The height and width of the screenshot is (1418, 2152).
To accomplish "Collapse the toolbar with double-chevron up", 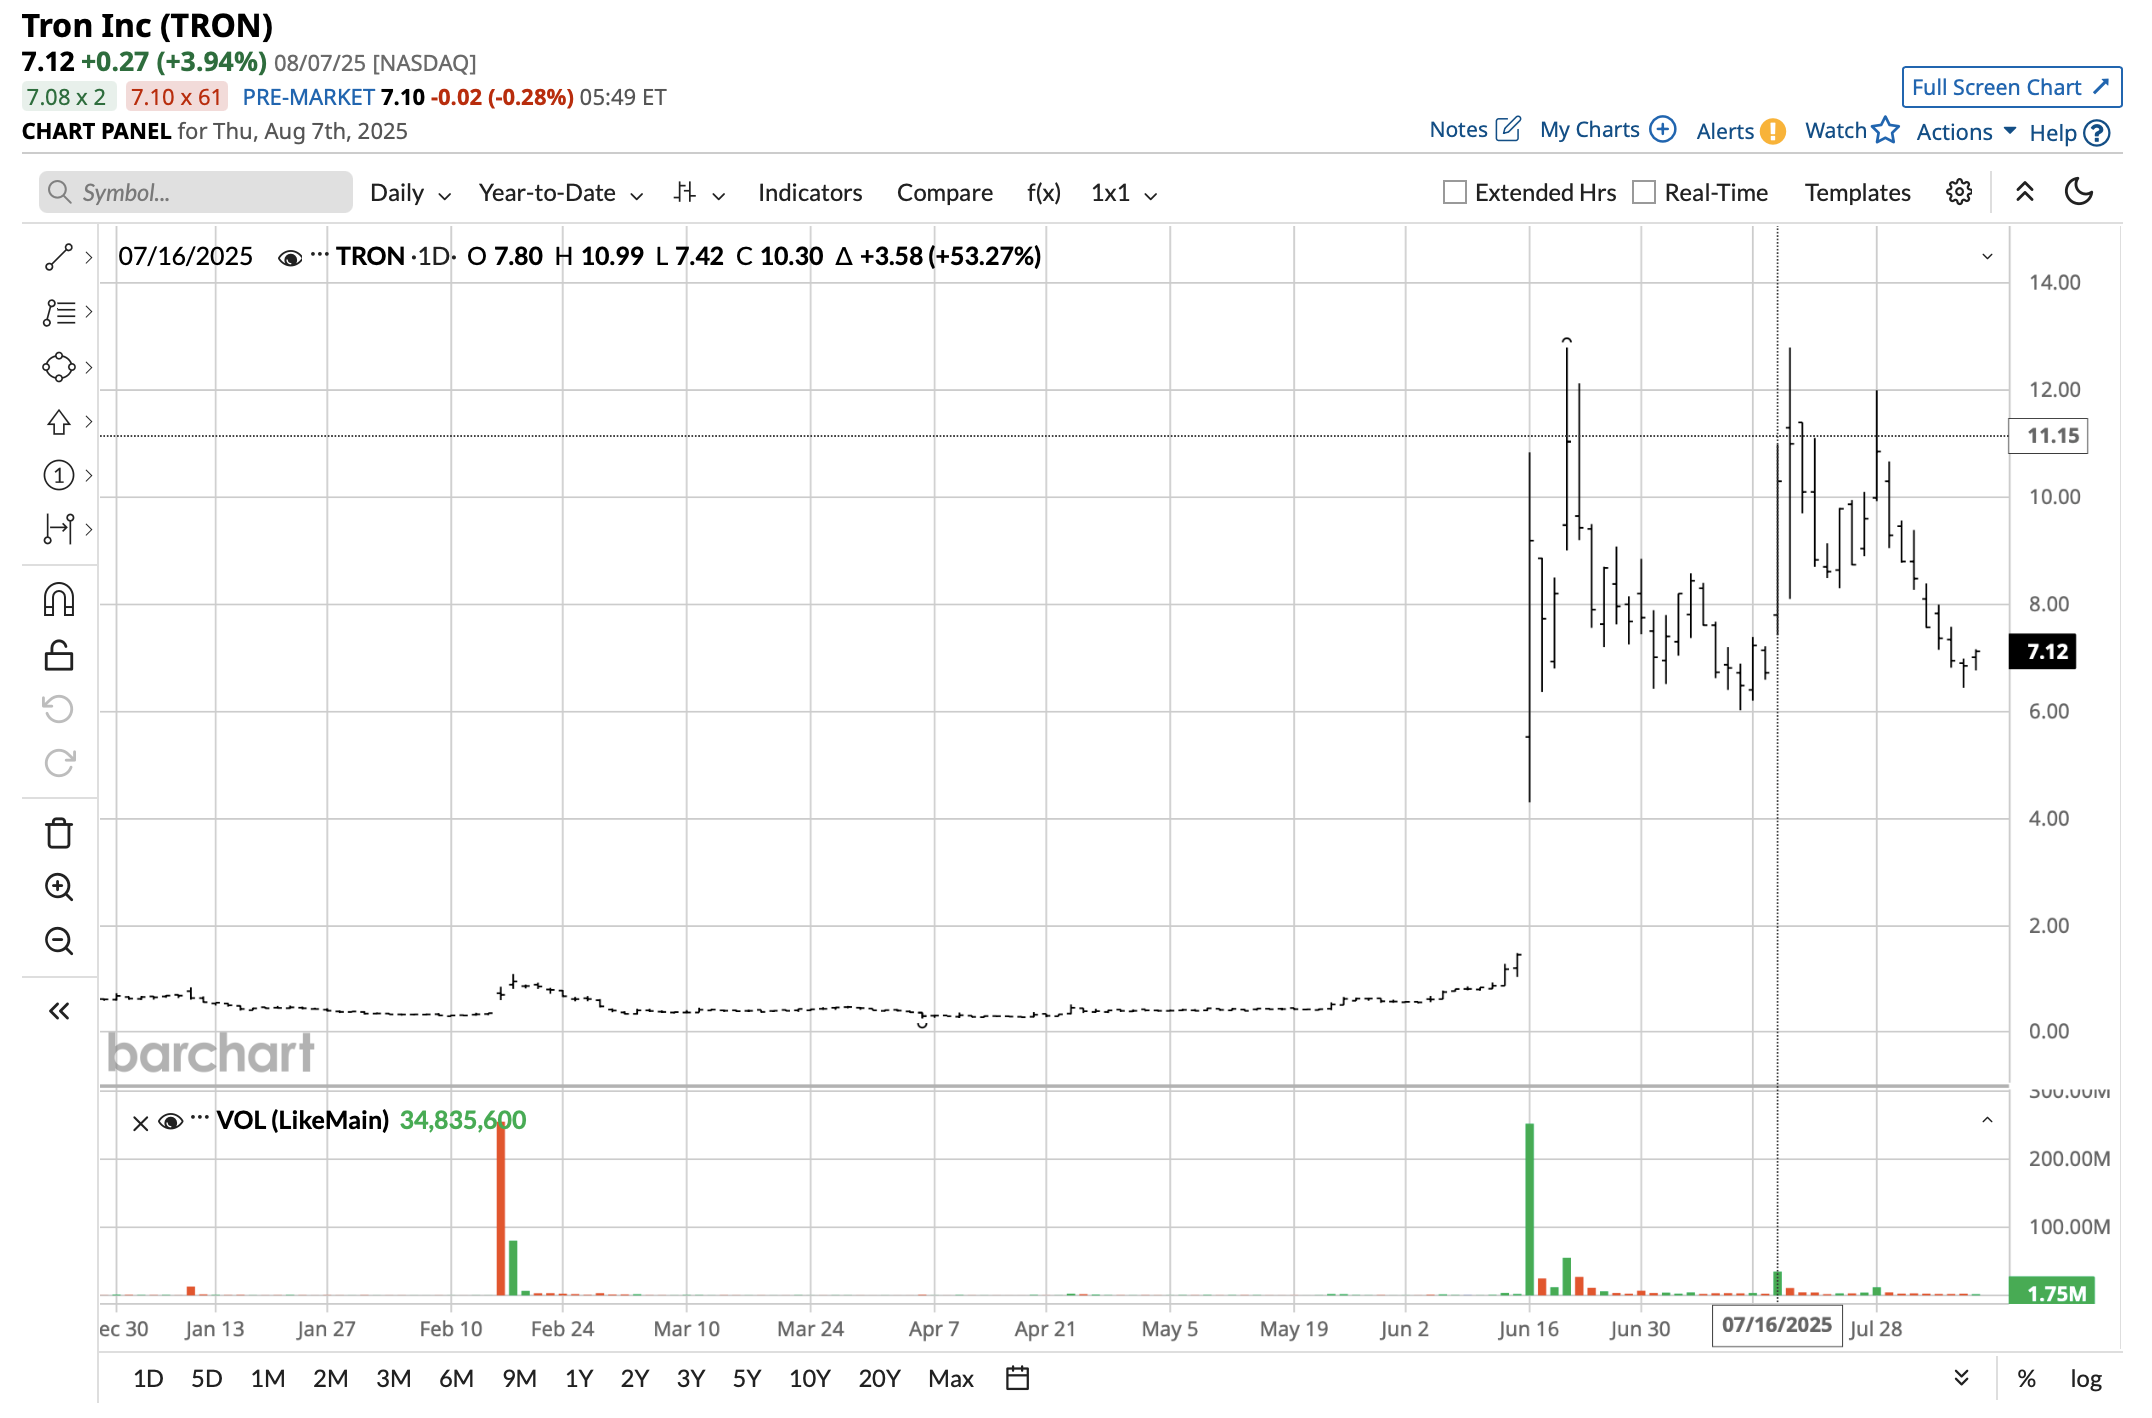I will (2025, 192).
